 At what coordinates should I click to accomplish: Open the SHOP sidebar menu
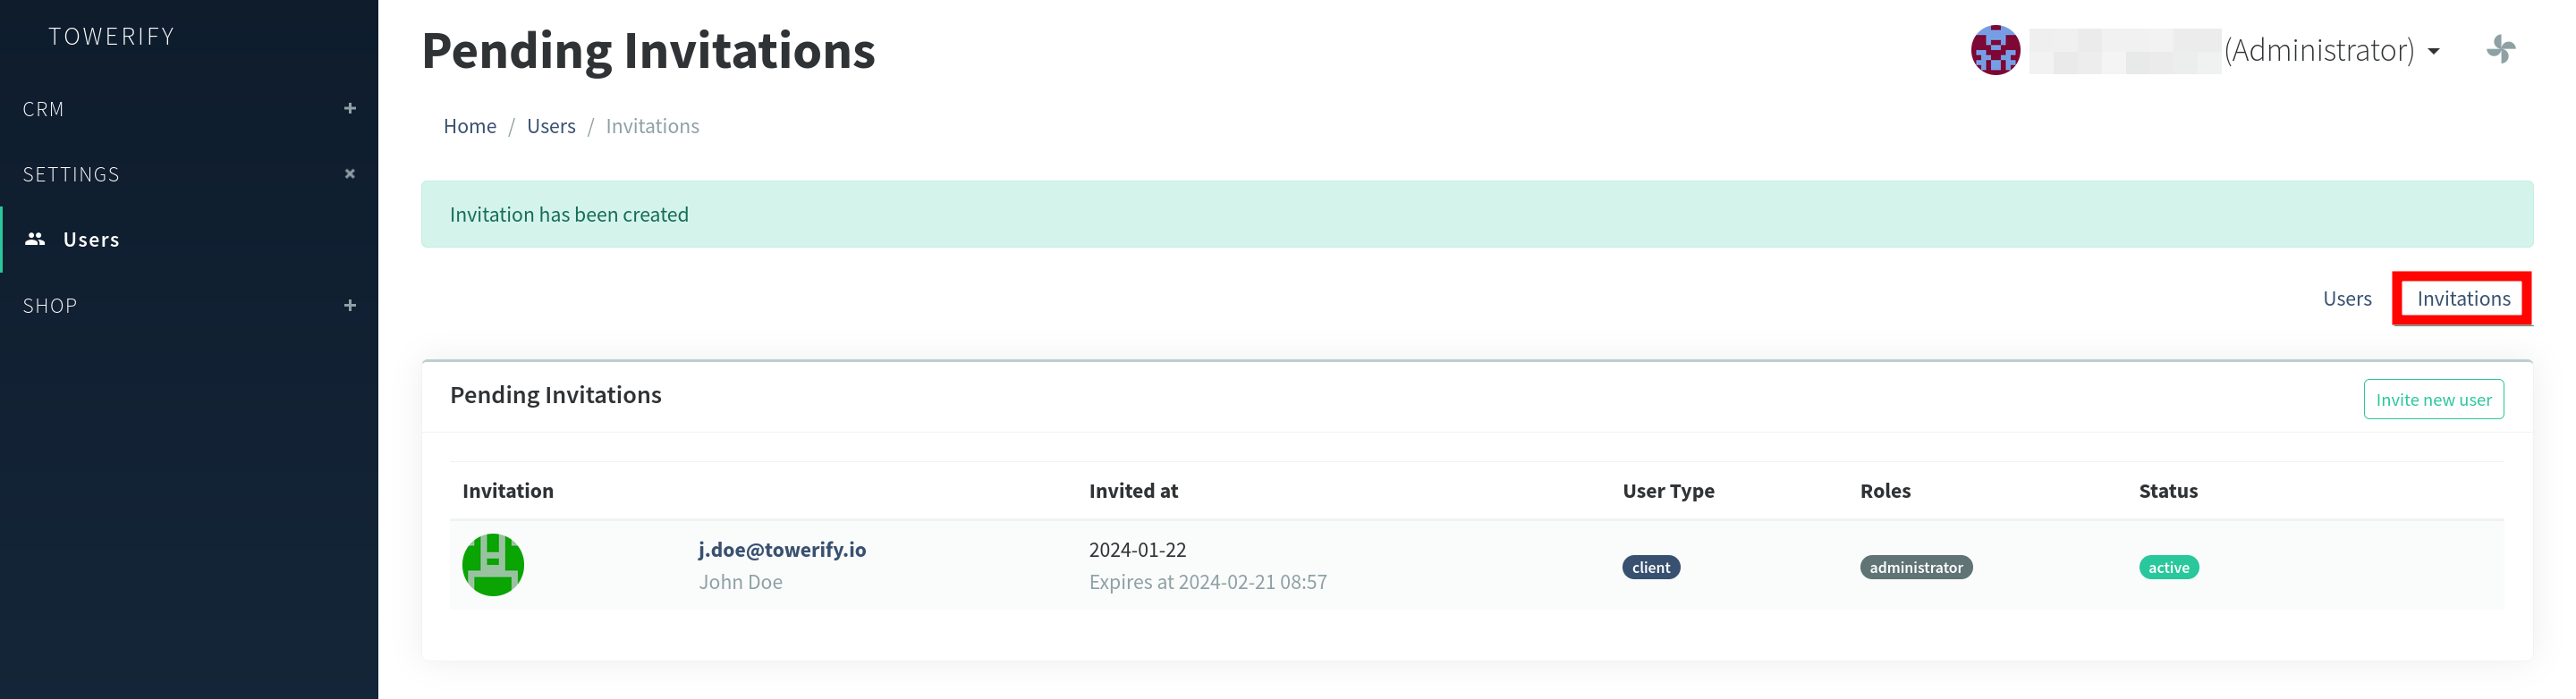tap(50, 306)
